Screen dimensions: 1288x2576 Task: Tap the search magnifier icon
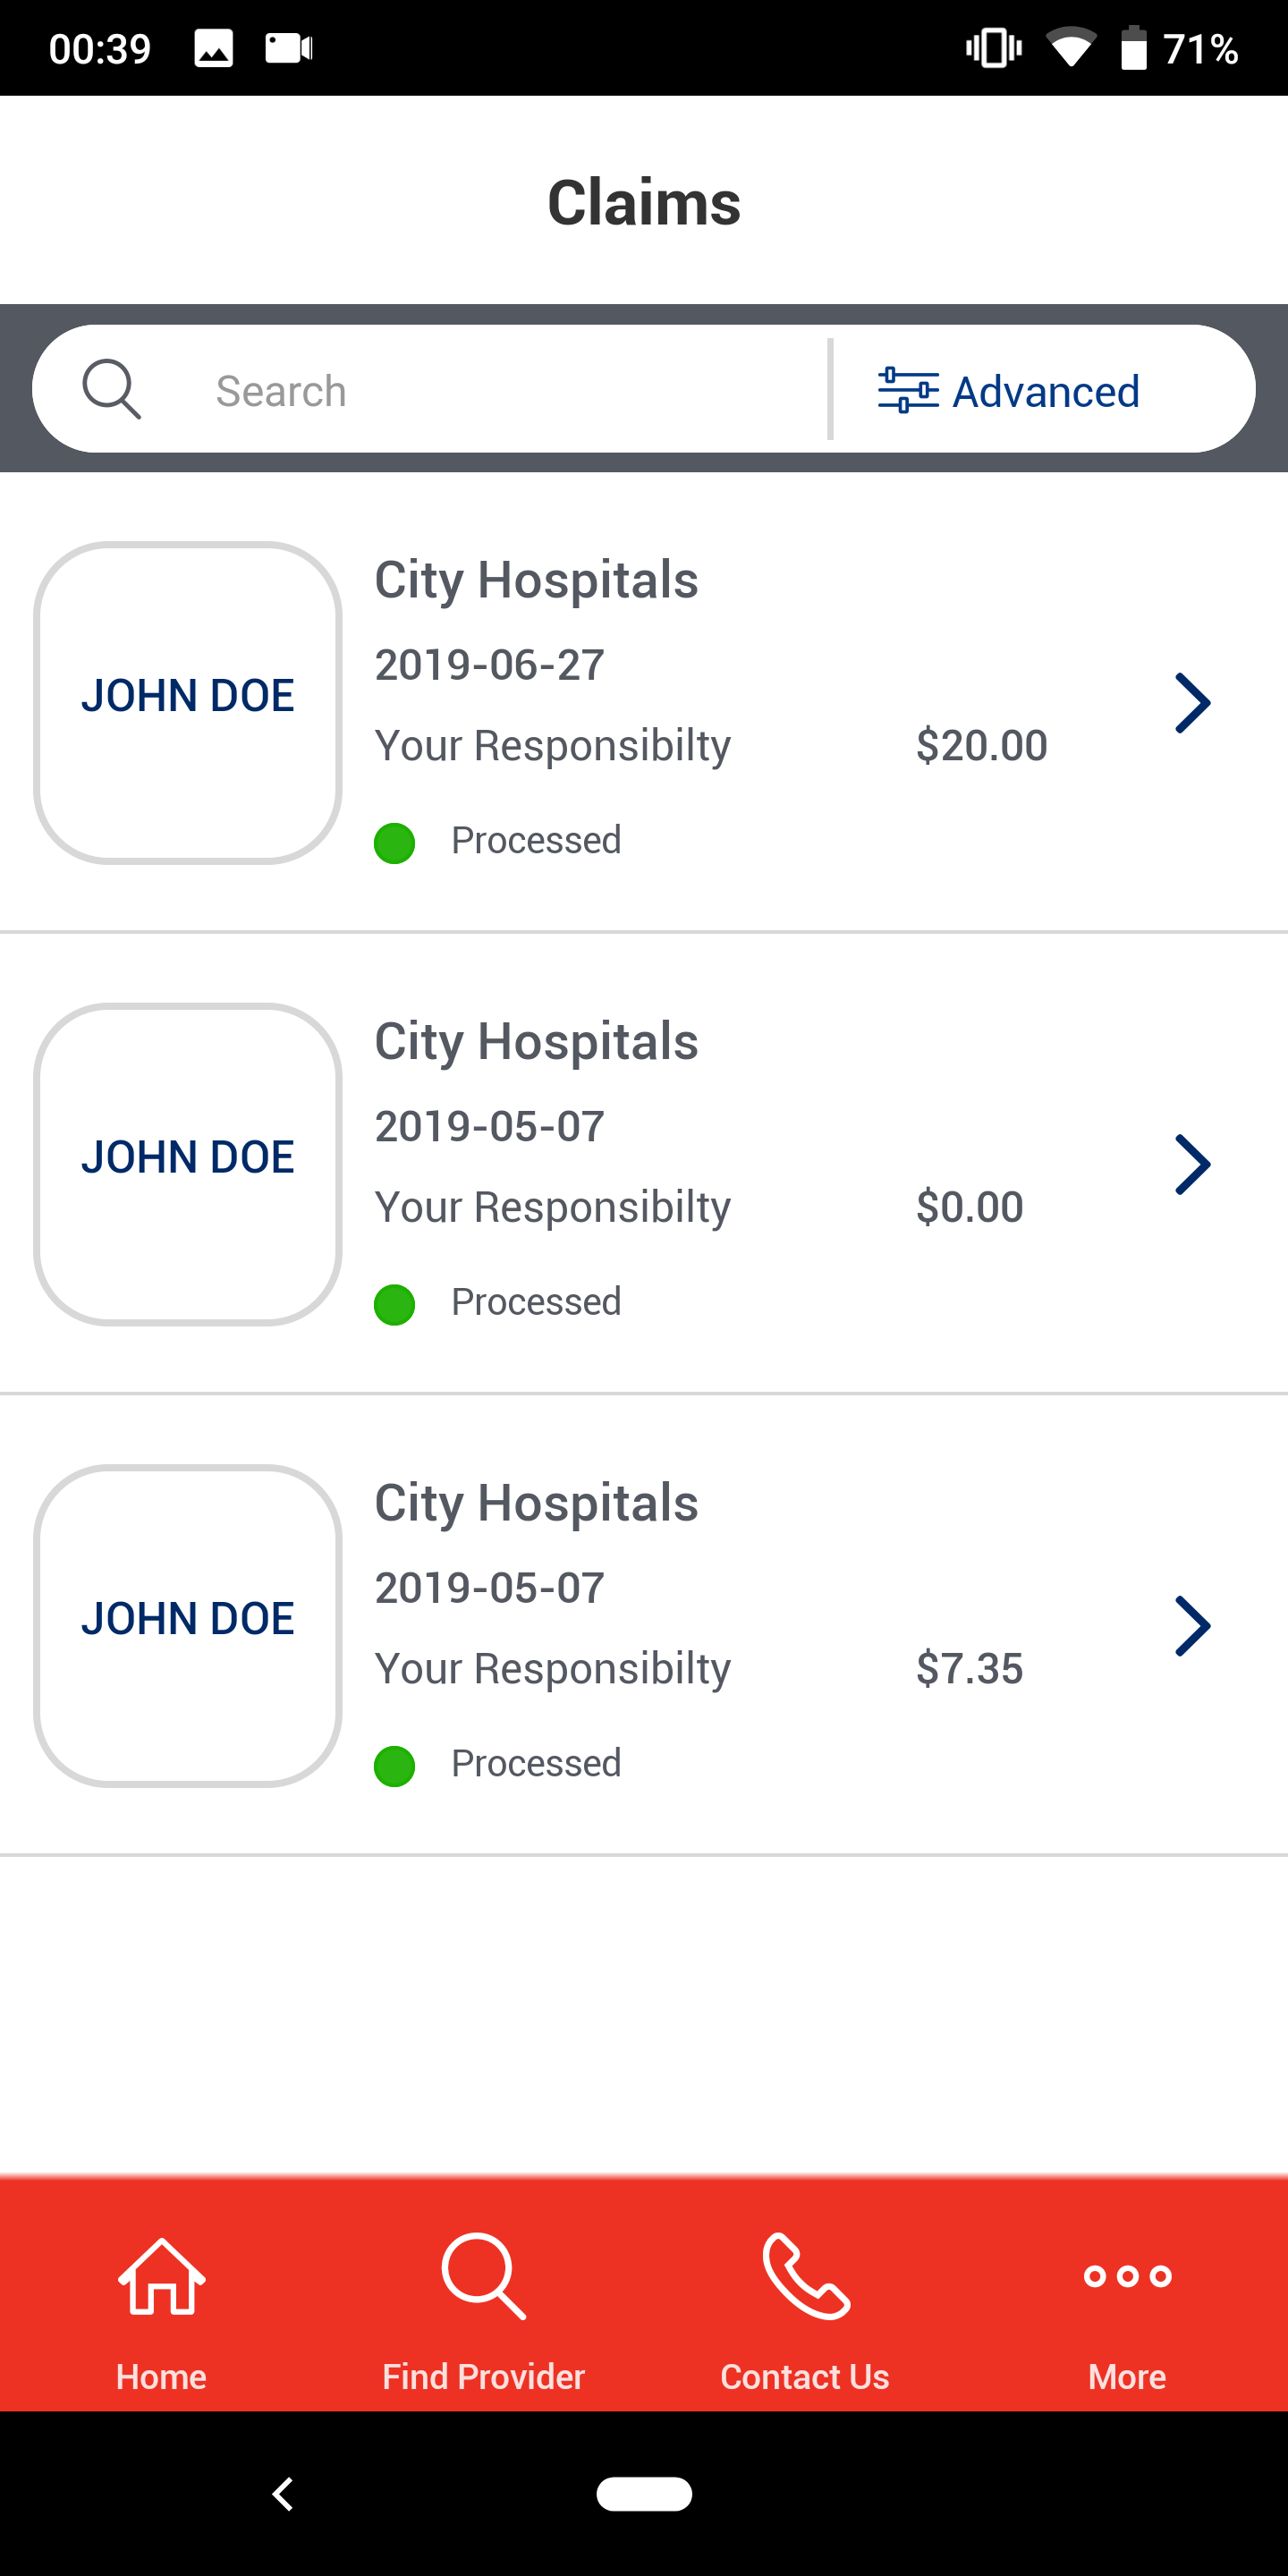111,389
